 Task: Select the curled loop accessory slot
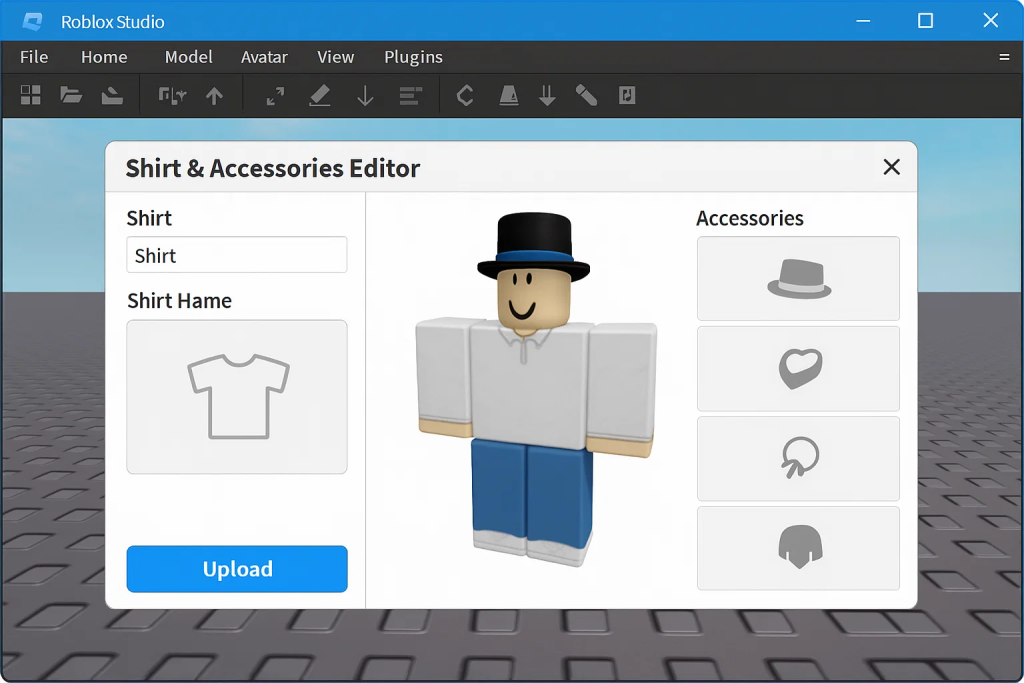pos(798,459)
